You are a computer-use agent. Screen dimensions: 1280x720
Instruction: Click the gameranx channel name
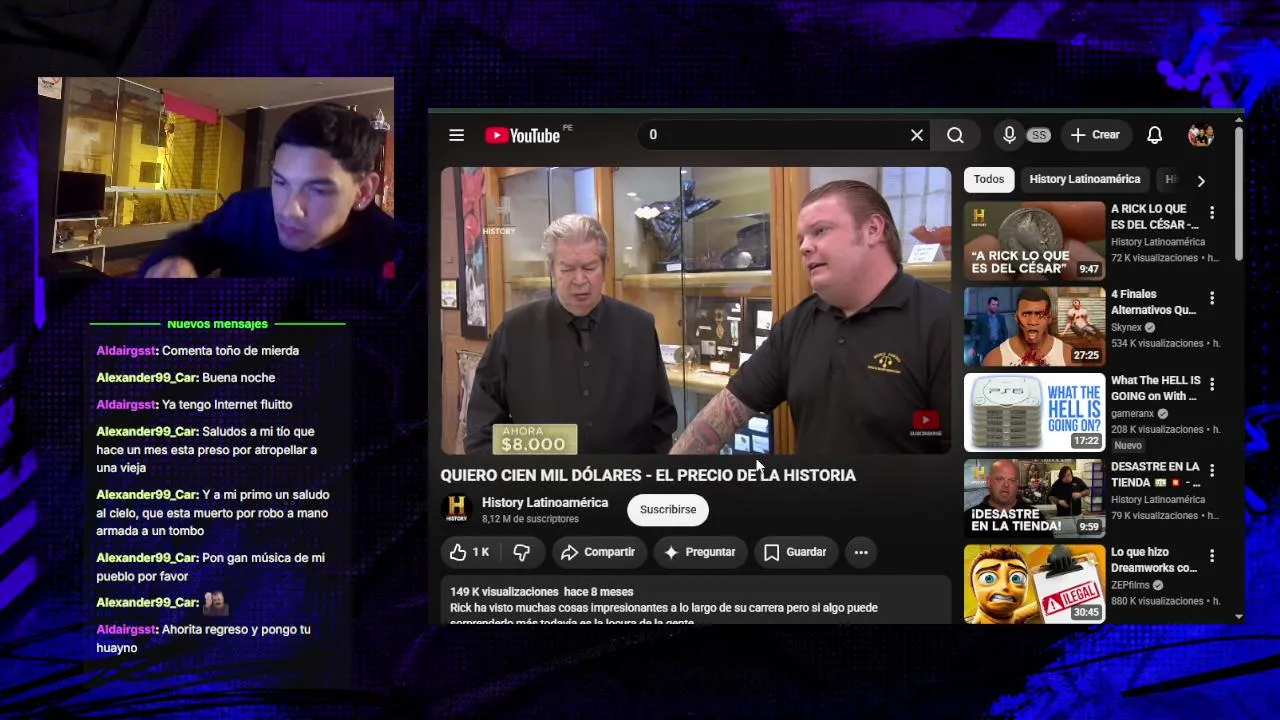click(1132, 413)
